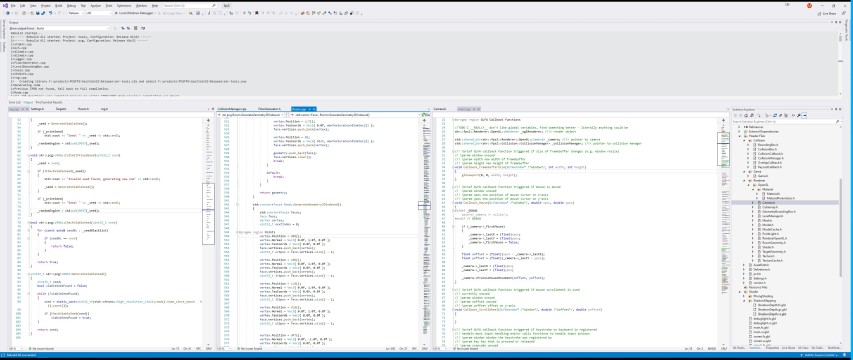
Task: Click Solution Explorer properties wrench icon
Action: point(799,115)
